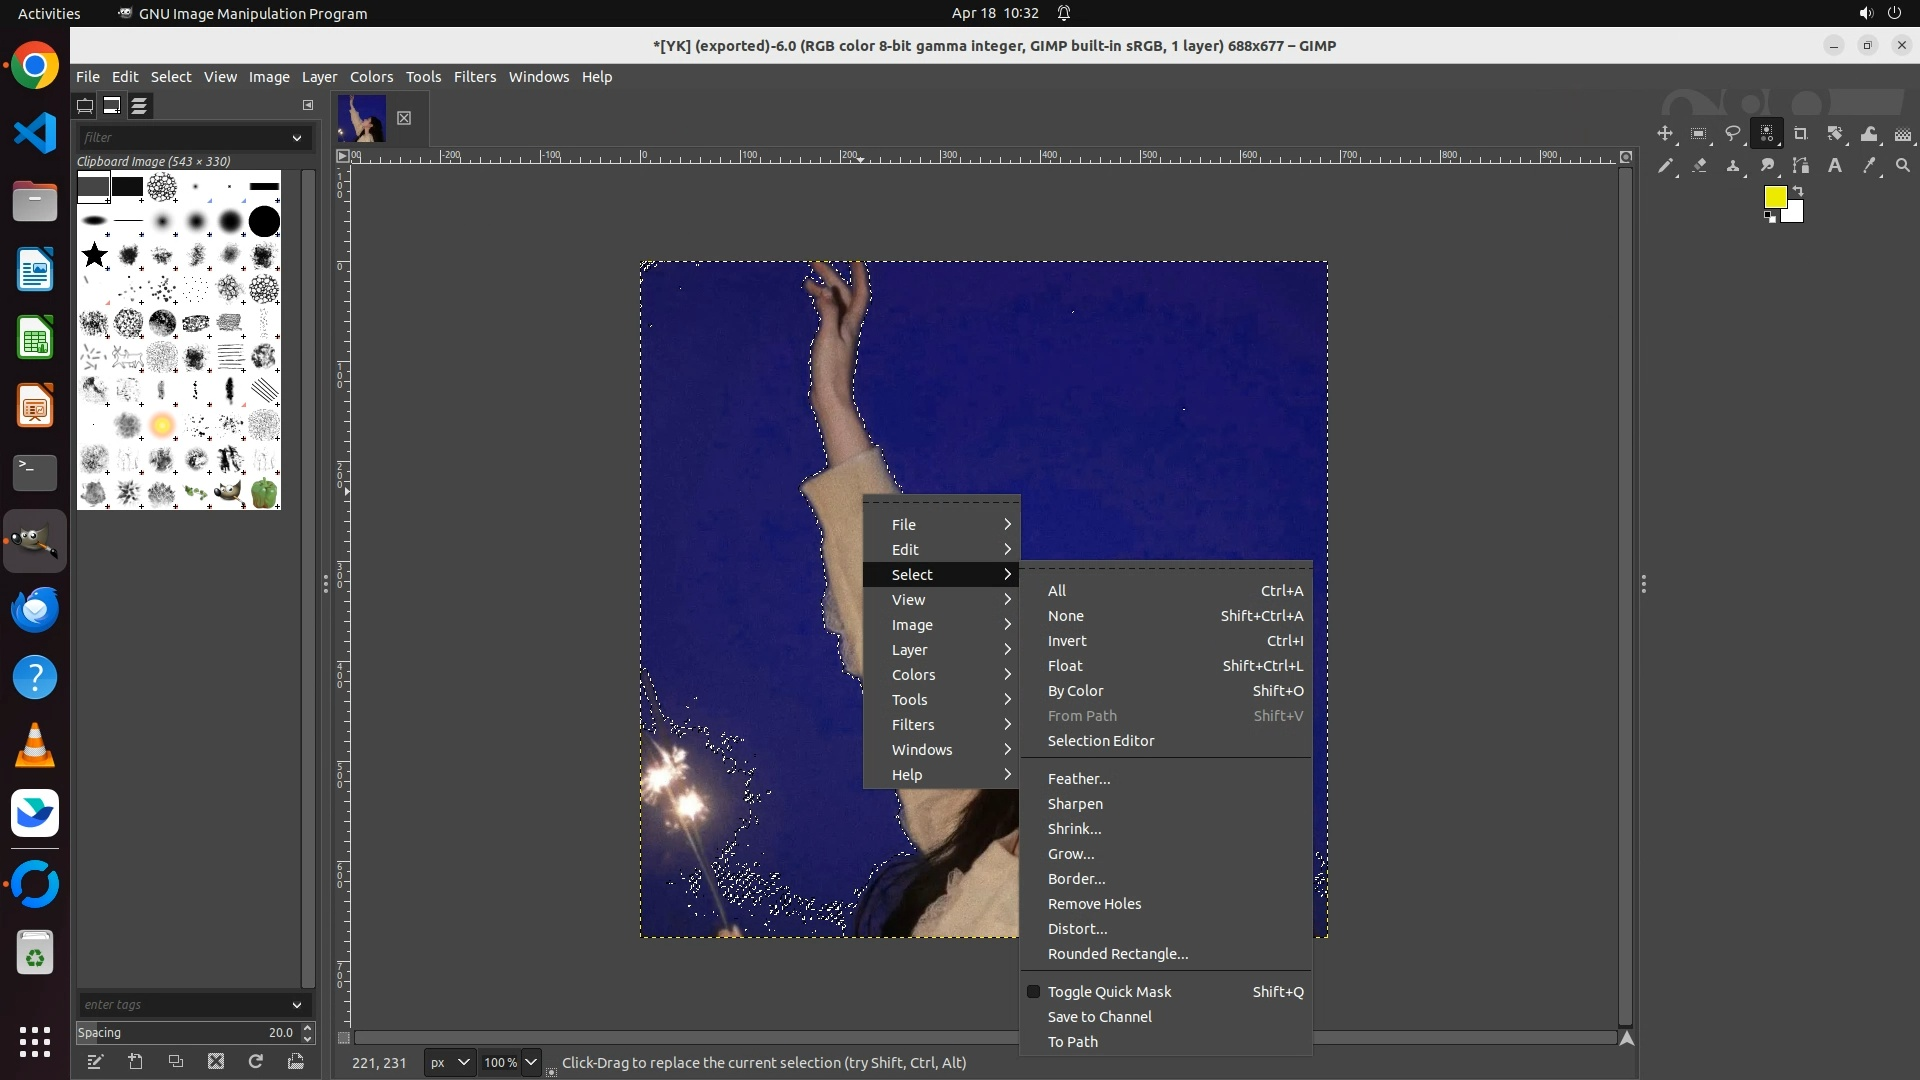Click the green pepper brush thumbnail
Viewport: 1920px width, 1080px height.
(x=264, y=493)
